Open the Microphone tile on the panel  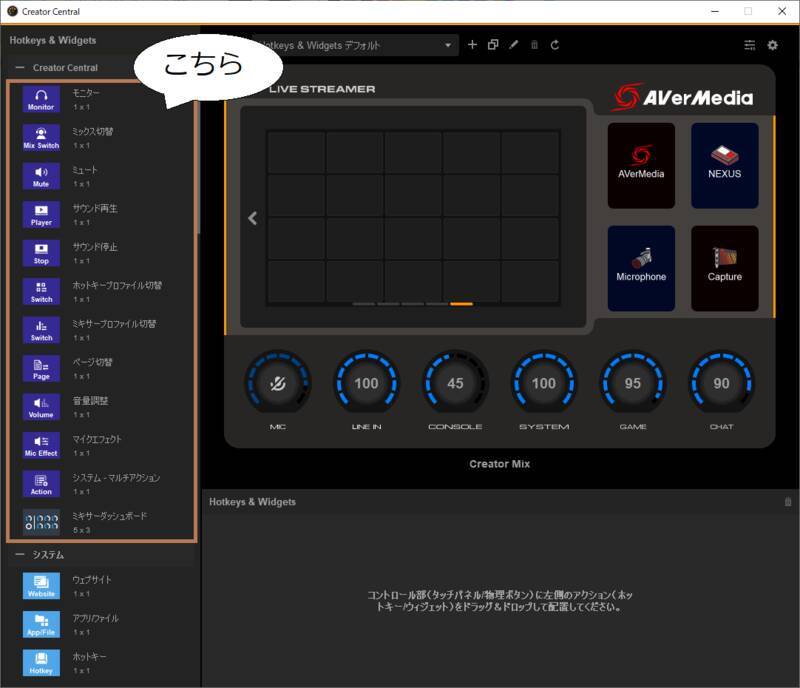pyautogui.click(x=641, y=268)
